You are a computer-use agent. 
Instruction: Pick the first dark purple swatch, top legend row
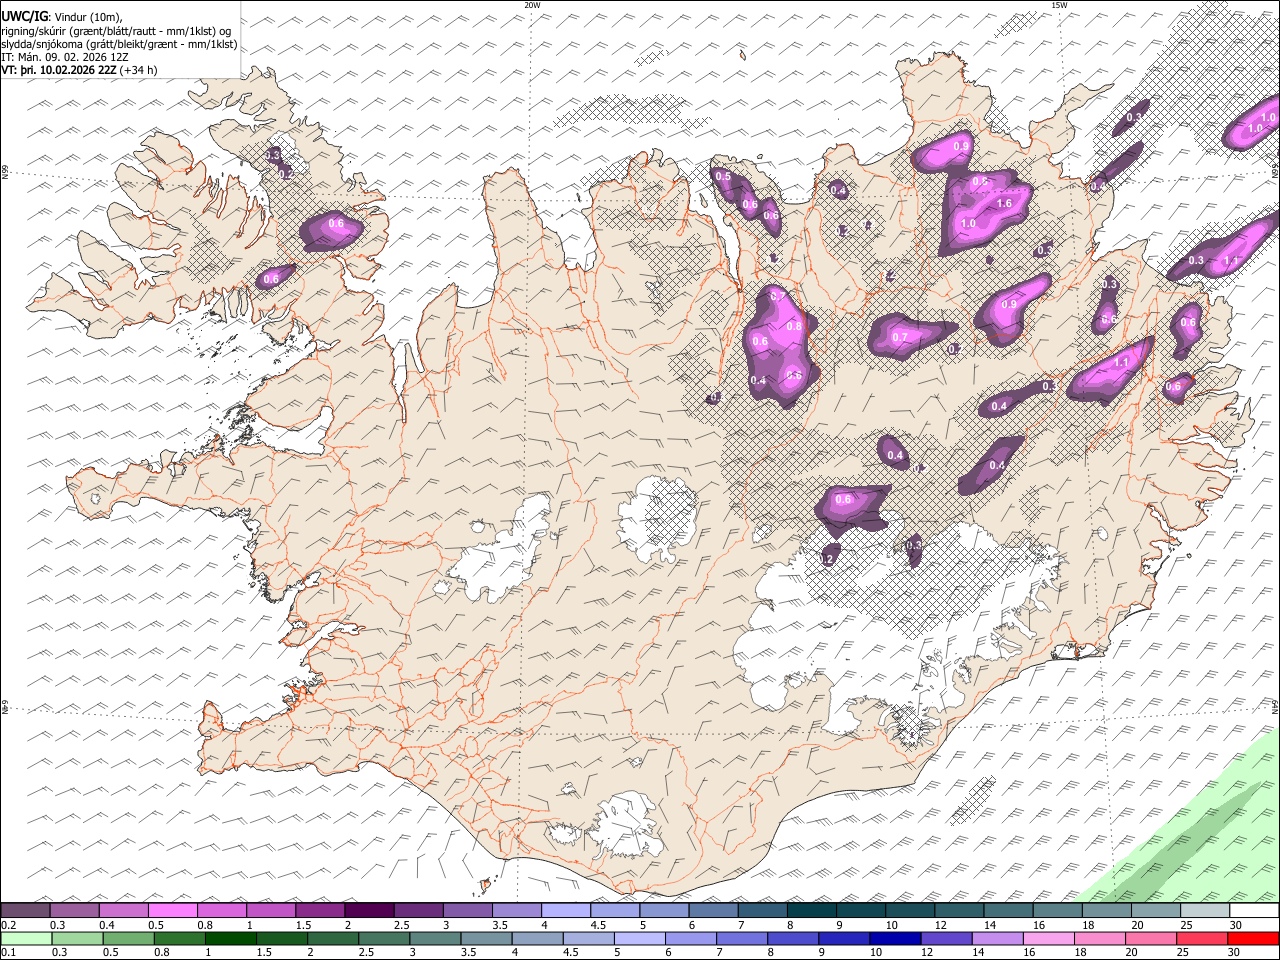[26, 911]
